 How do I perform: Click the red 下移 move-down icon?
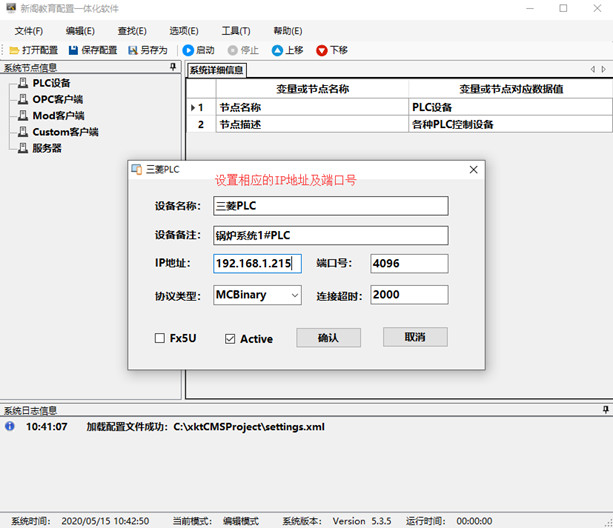coord(322,50)
